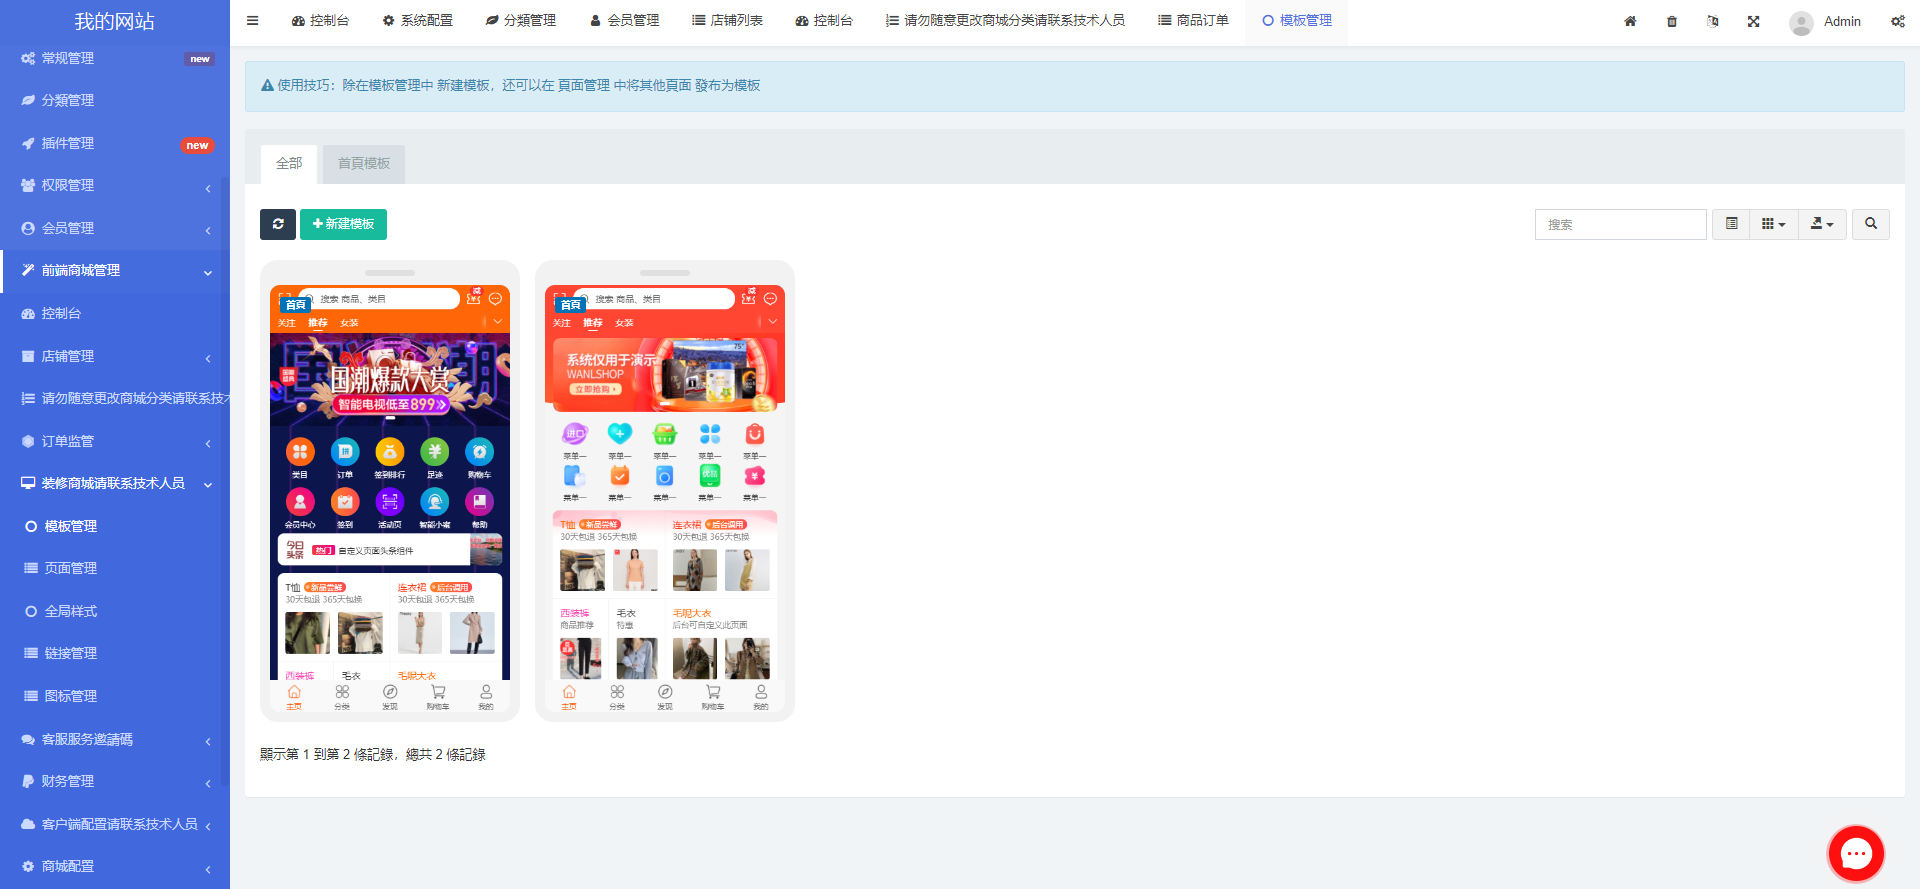Open 页面管理 in the sidebar

coord(115,568)
